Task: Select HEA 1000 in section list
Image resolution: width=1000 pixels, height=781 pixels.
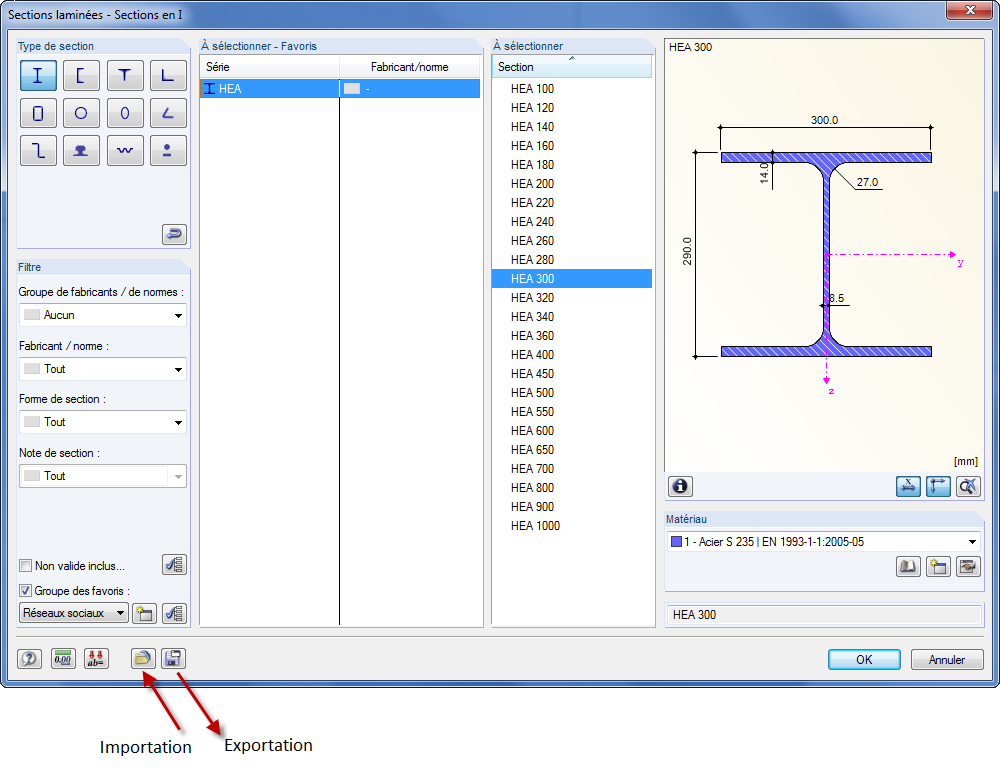Action: tap(572, 526)
